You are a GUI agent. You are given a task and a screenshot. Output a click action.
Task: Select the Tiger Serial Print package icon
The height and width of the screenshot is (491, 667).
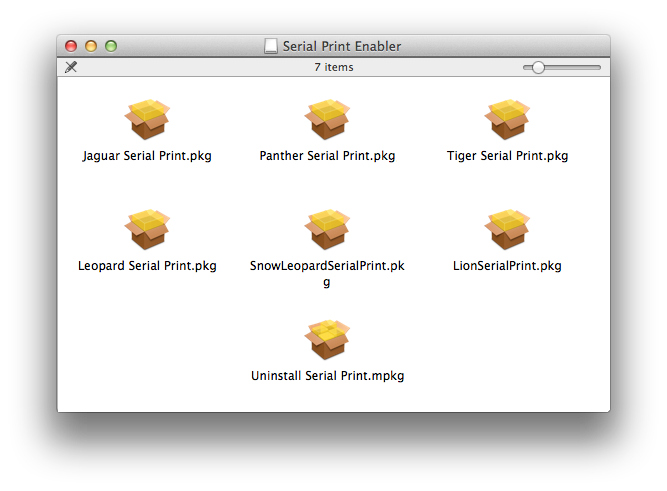pyautogui.click(x=507, y=120)
